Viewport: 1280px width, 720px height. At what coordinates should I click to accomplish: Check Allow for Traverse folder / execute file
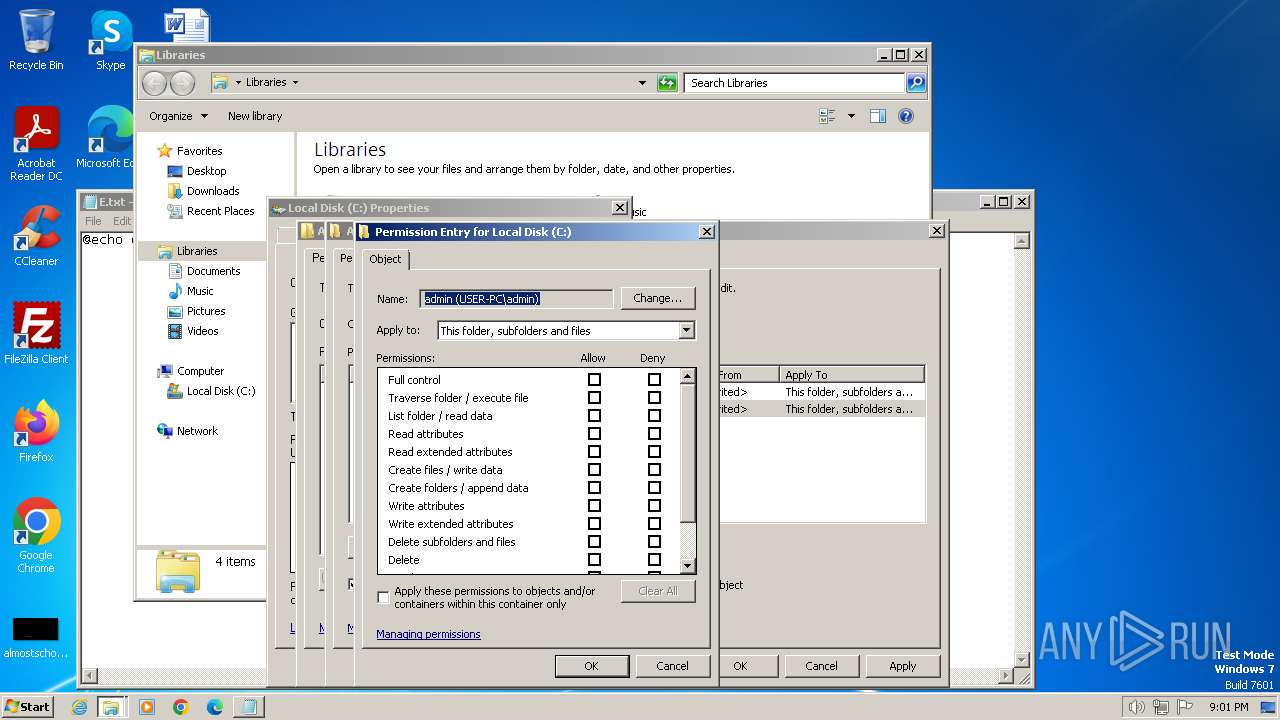click(x=594, y=398)
